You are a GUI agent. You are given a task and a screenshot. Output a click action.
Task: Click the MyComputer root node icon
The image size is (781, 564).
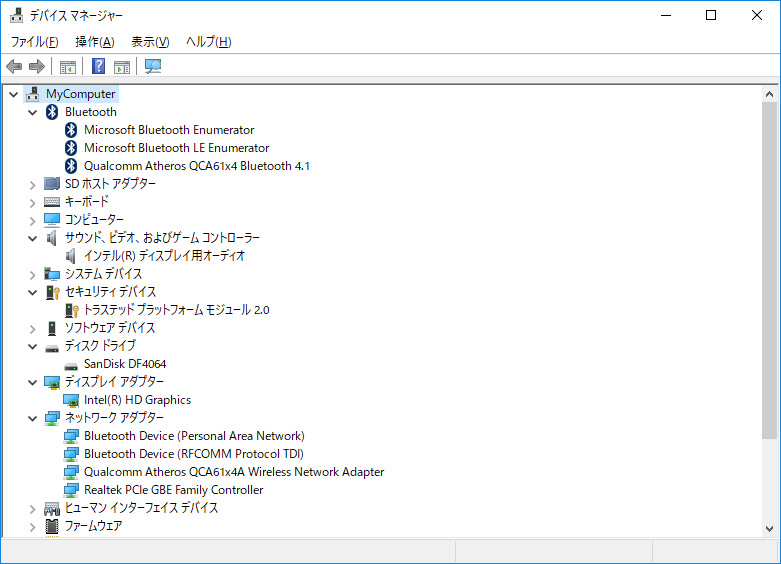pos(33,94)
